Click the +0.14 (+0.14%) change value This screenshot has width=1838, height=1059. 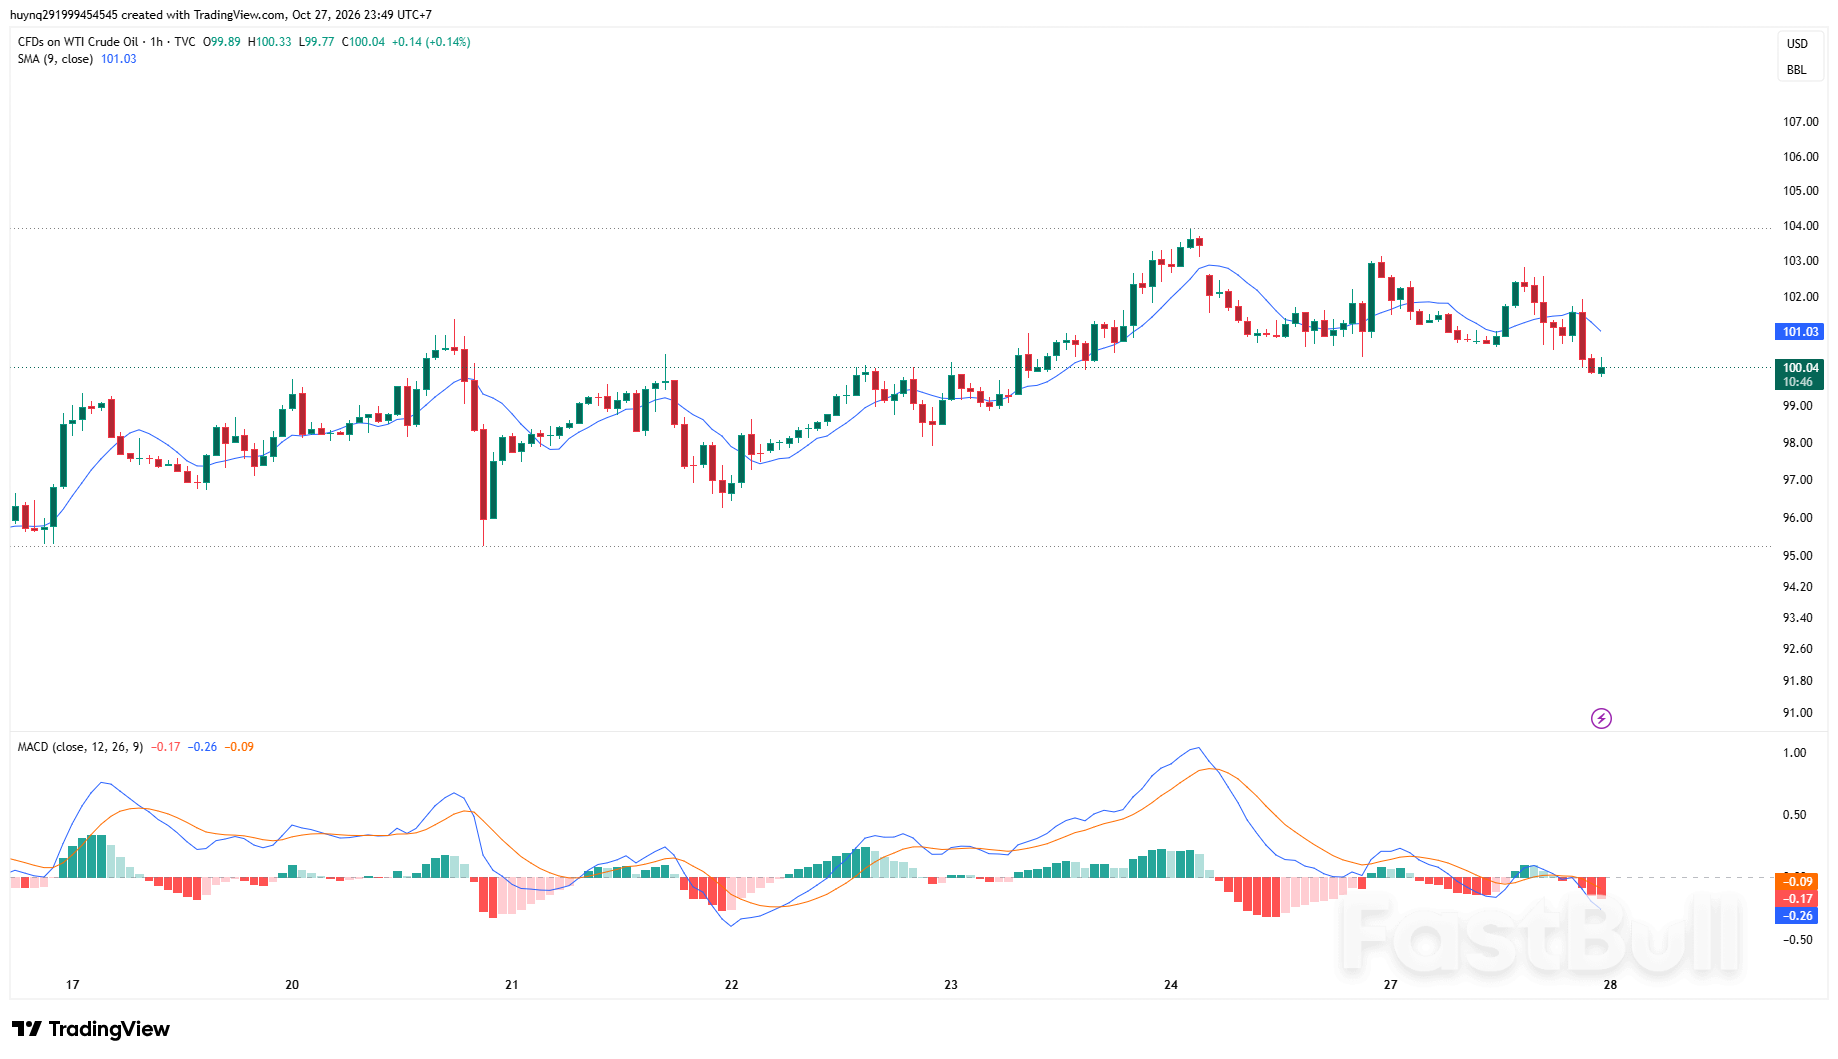(431, 42)
